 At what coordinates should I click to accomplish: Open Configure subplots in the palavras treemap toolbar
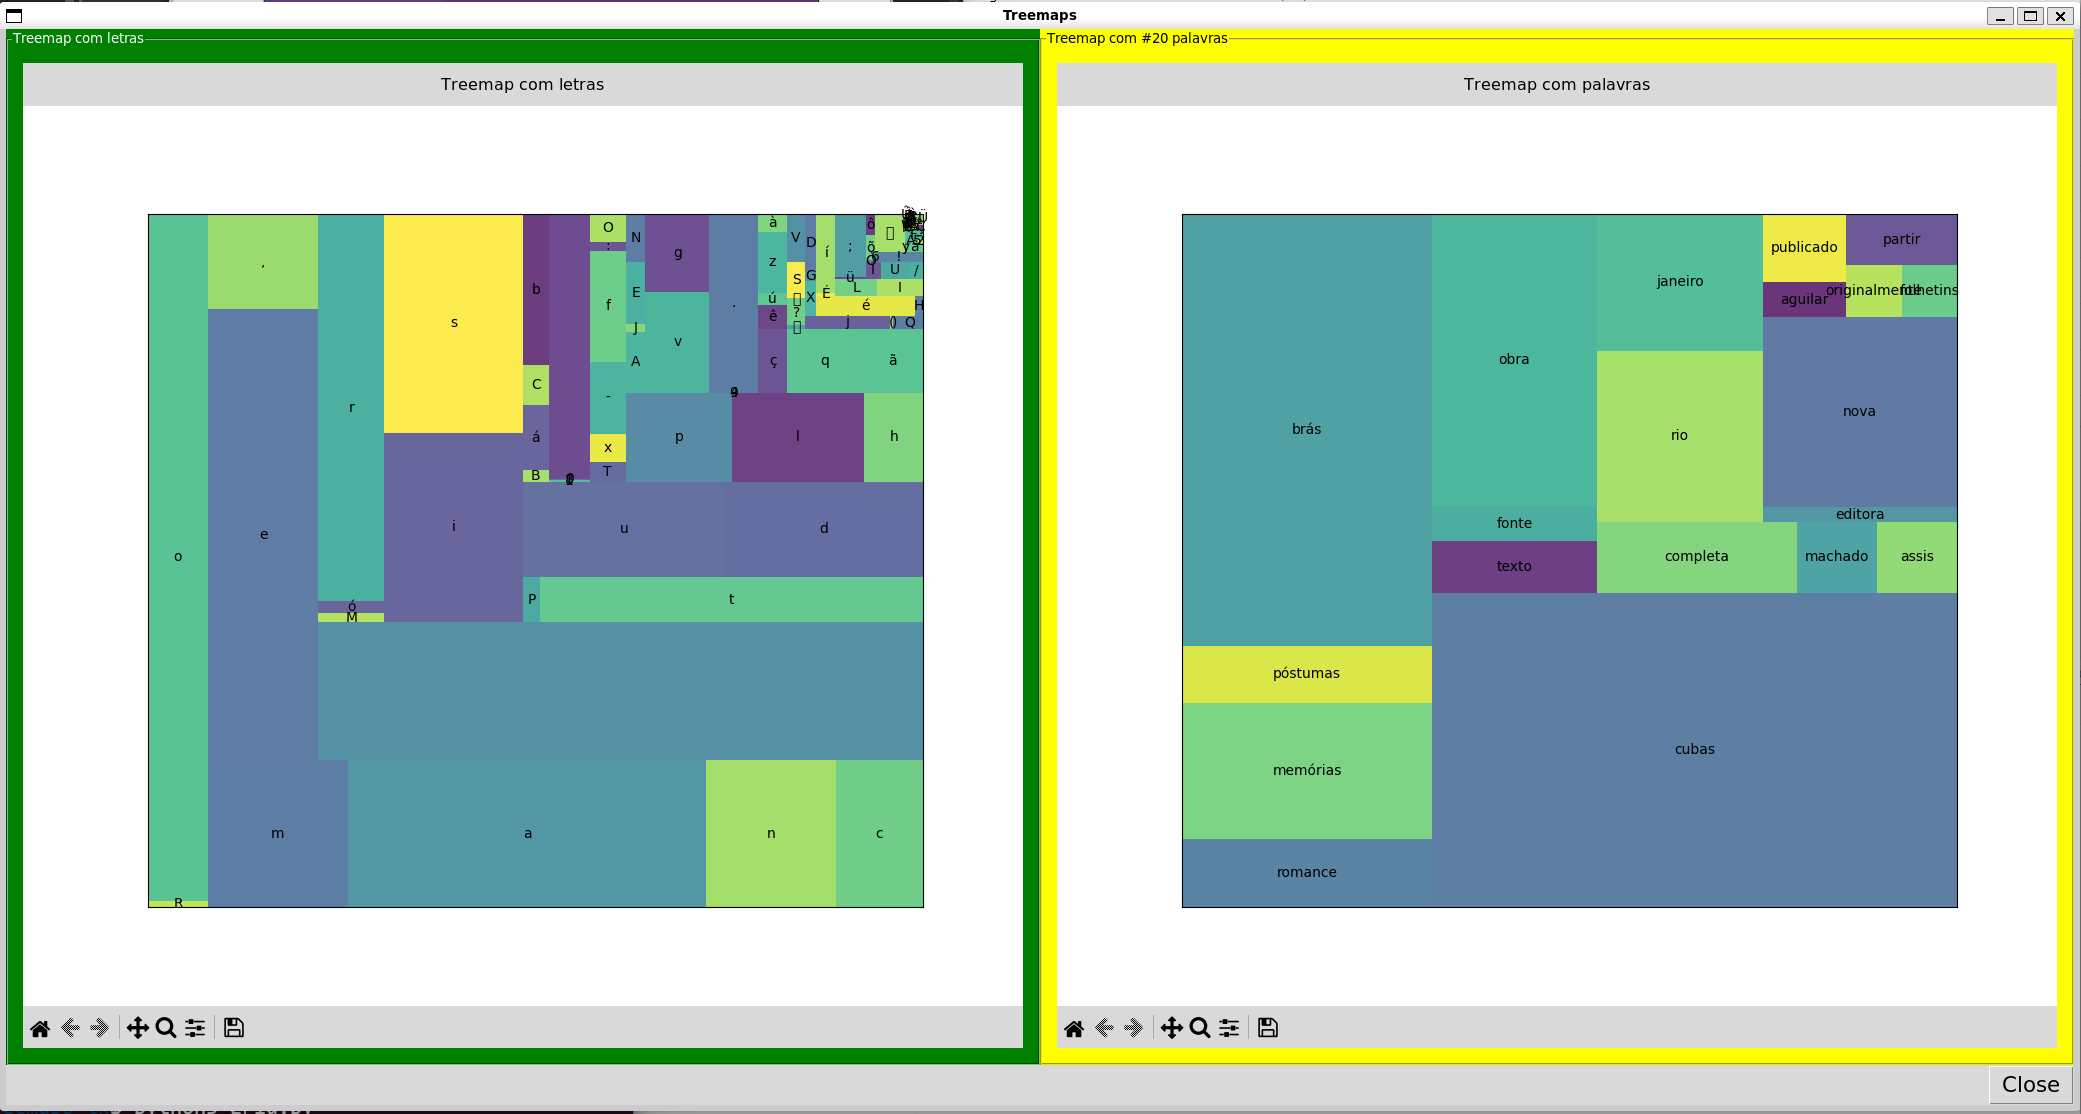[1229, 1028]
